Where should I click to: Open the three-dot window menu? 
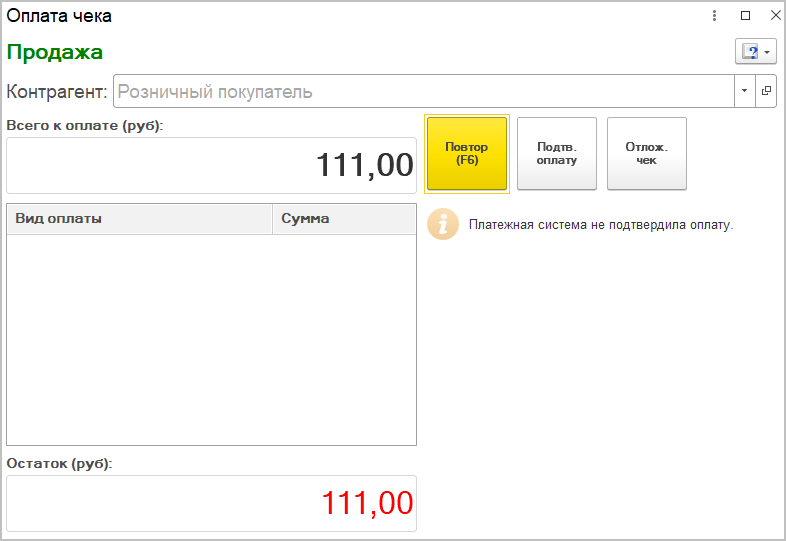714,16
